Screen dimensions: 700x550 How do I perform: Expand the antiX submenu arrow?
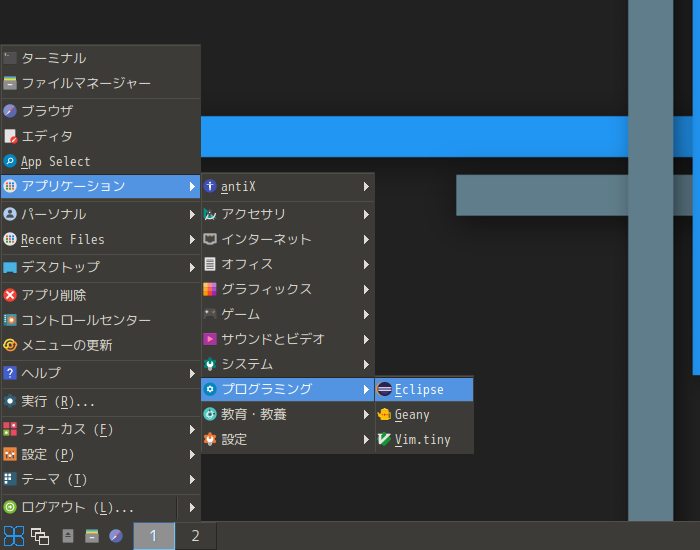coord(366,187)
